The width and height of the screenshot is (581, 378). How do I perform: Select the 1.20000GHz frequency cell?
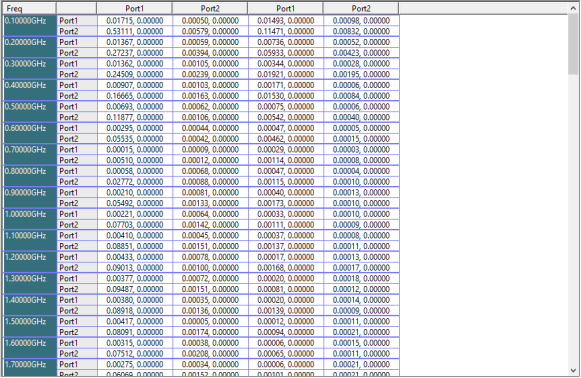click(30, 262)
